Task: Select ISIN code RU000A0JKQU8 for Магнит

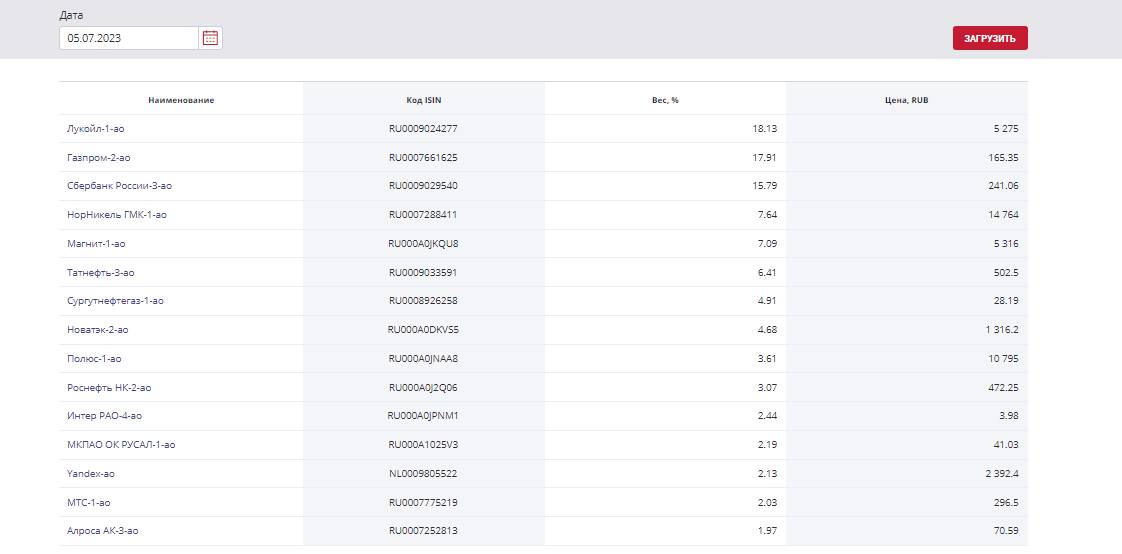Action: (x=424, y=243)
